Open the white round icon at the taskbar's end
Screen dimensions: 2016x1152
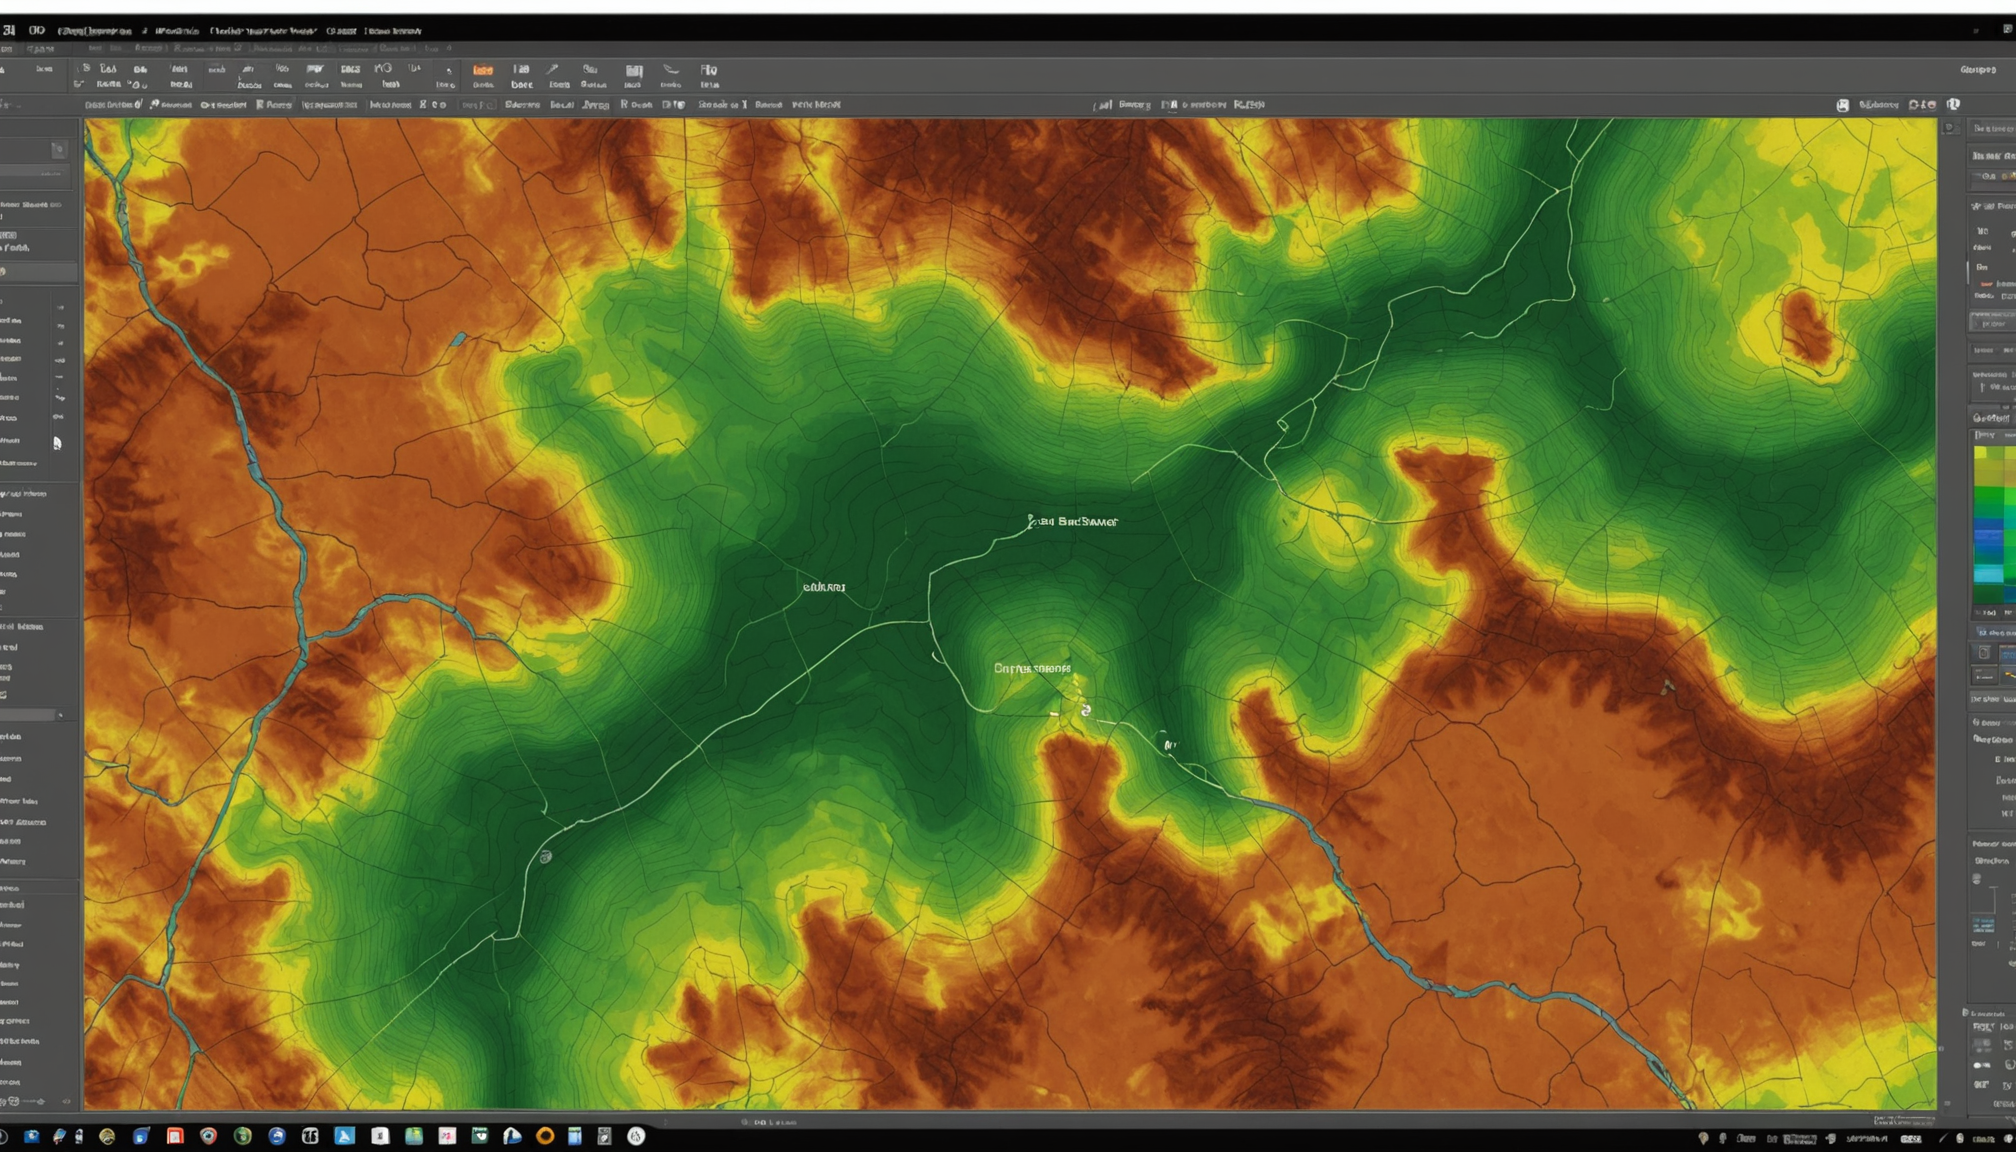(x=636, y=1136)
